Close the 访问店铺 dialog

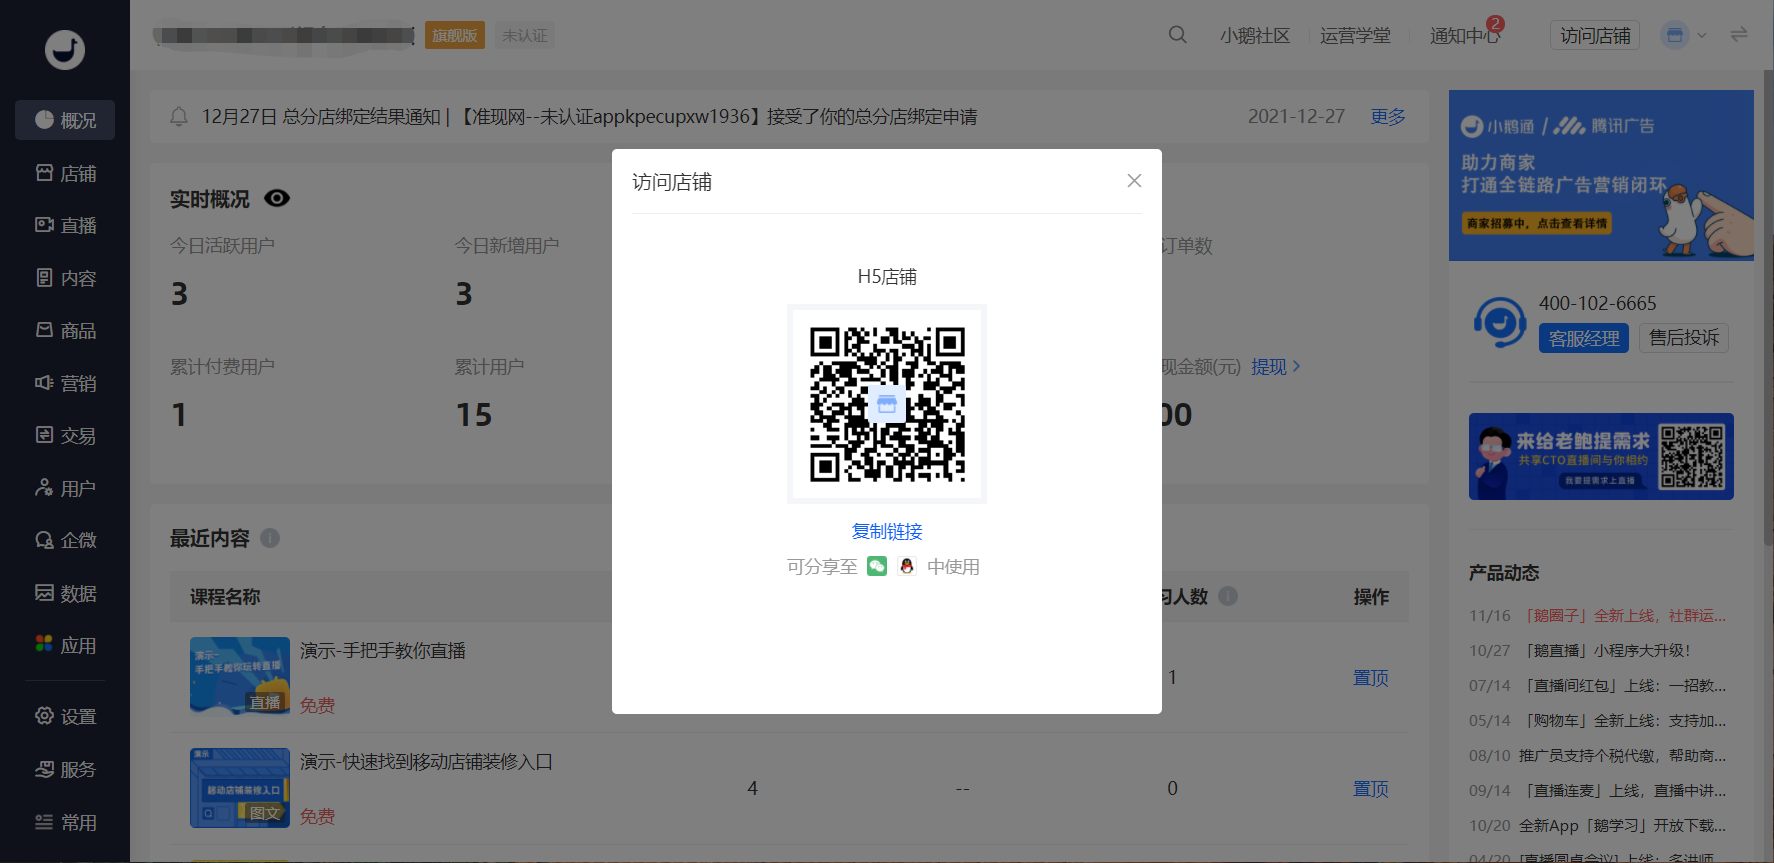pyautogui.click(x=1134, y=181)
